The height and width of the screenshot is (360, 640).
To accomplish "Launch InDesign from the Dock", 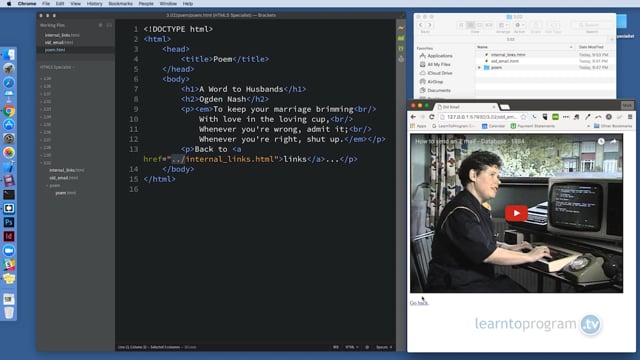I will pyautogui.click(x=9, y=236).
